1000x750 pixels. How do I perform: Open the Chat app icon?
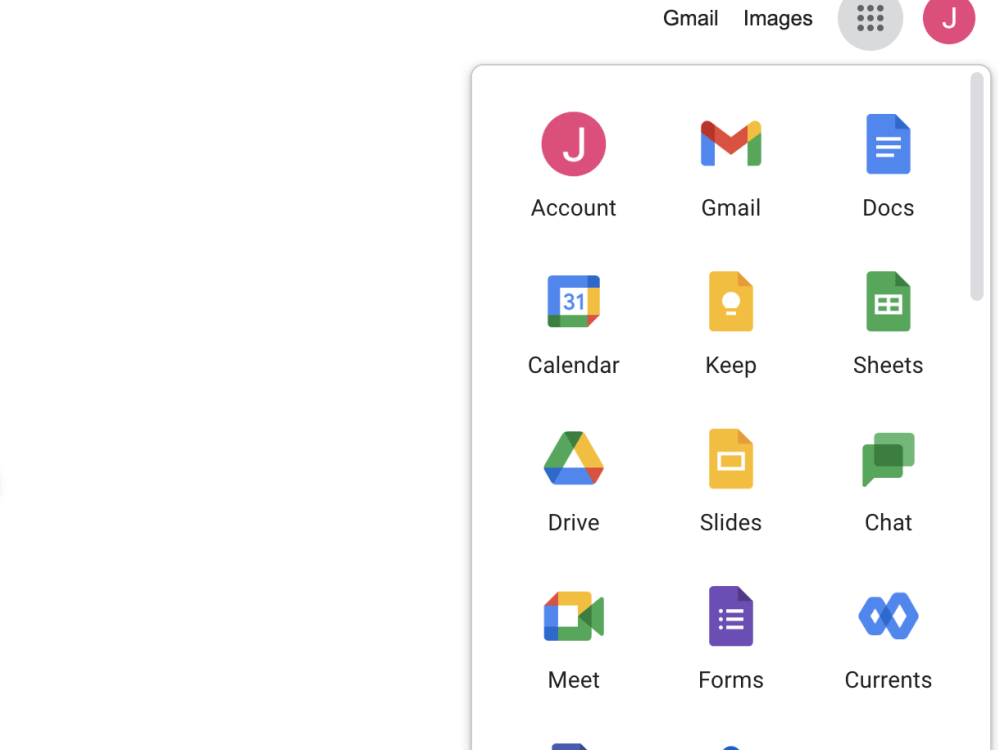888,459
